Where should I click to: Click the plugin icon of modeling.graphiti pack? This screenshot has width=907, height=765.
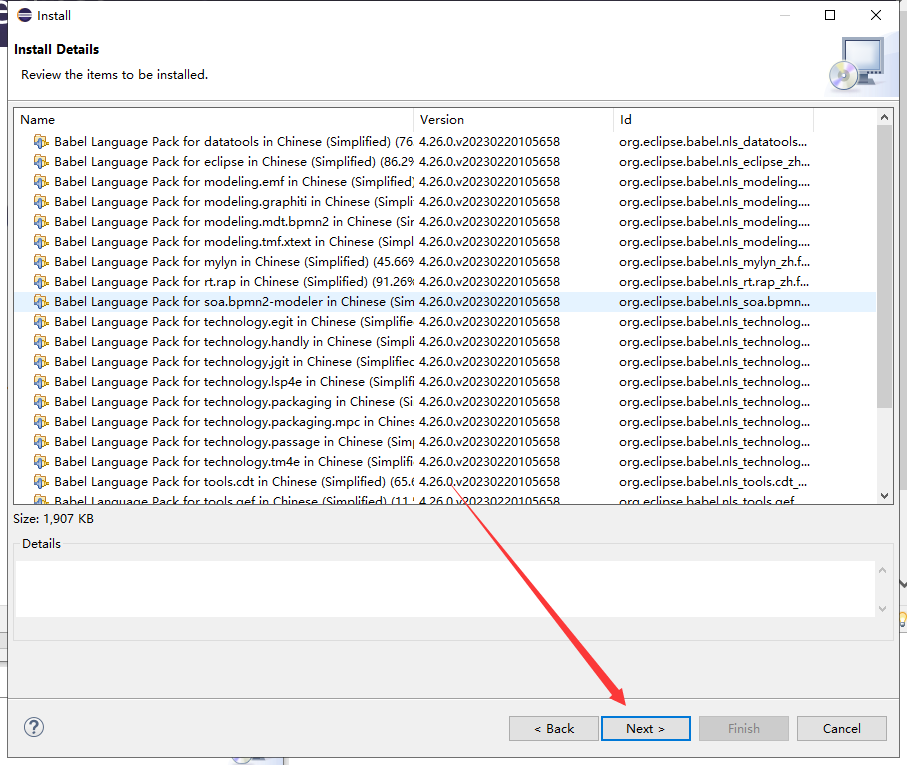(x=41, y=202)
